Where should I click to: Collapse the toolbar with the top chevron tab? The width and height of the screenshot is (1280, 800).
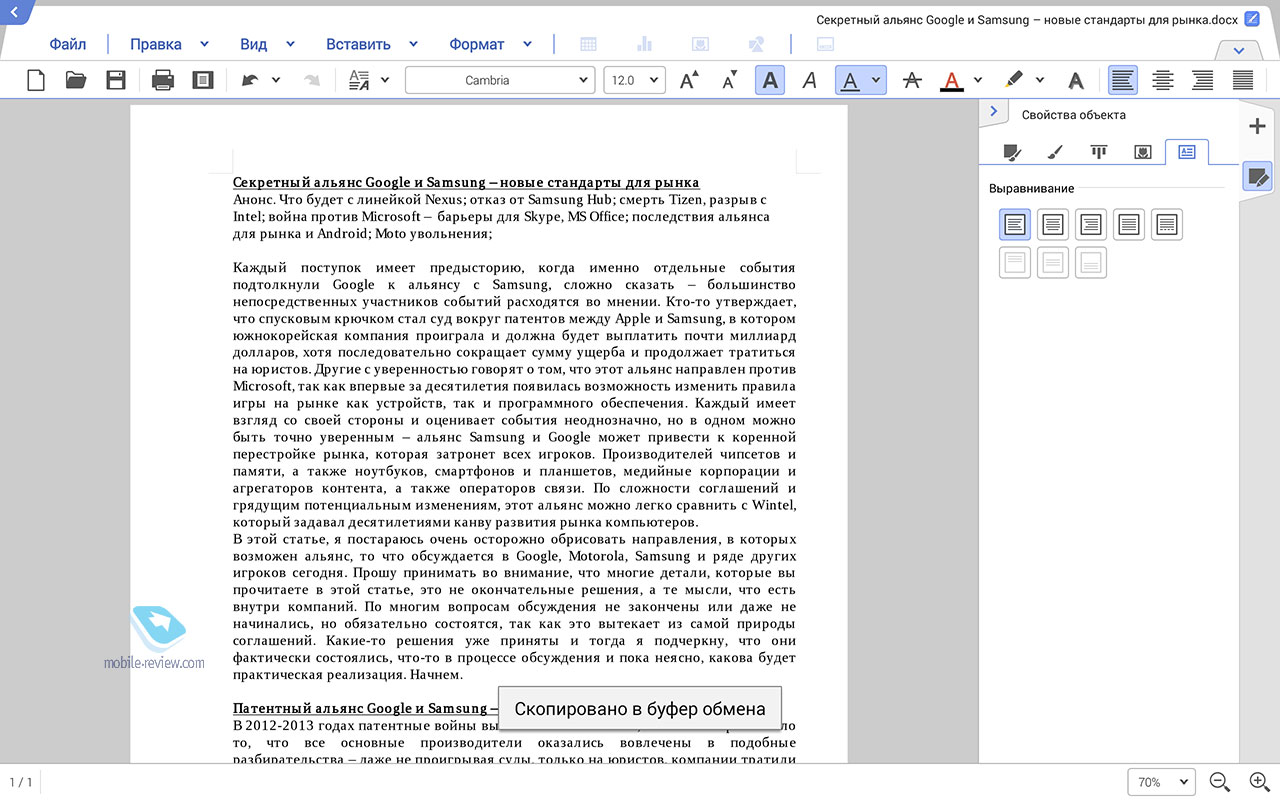[1239, 50]
